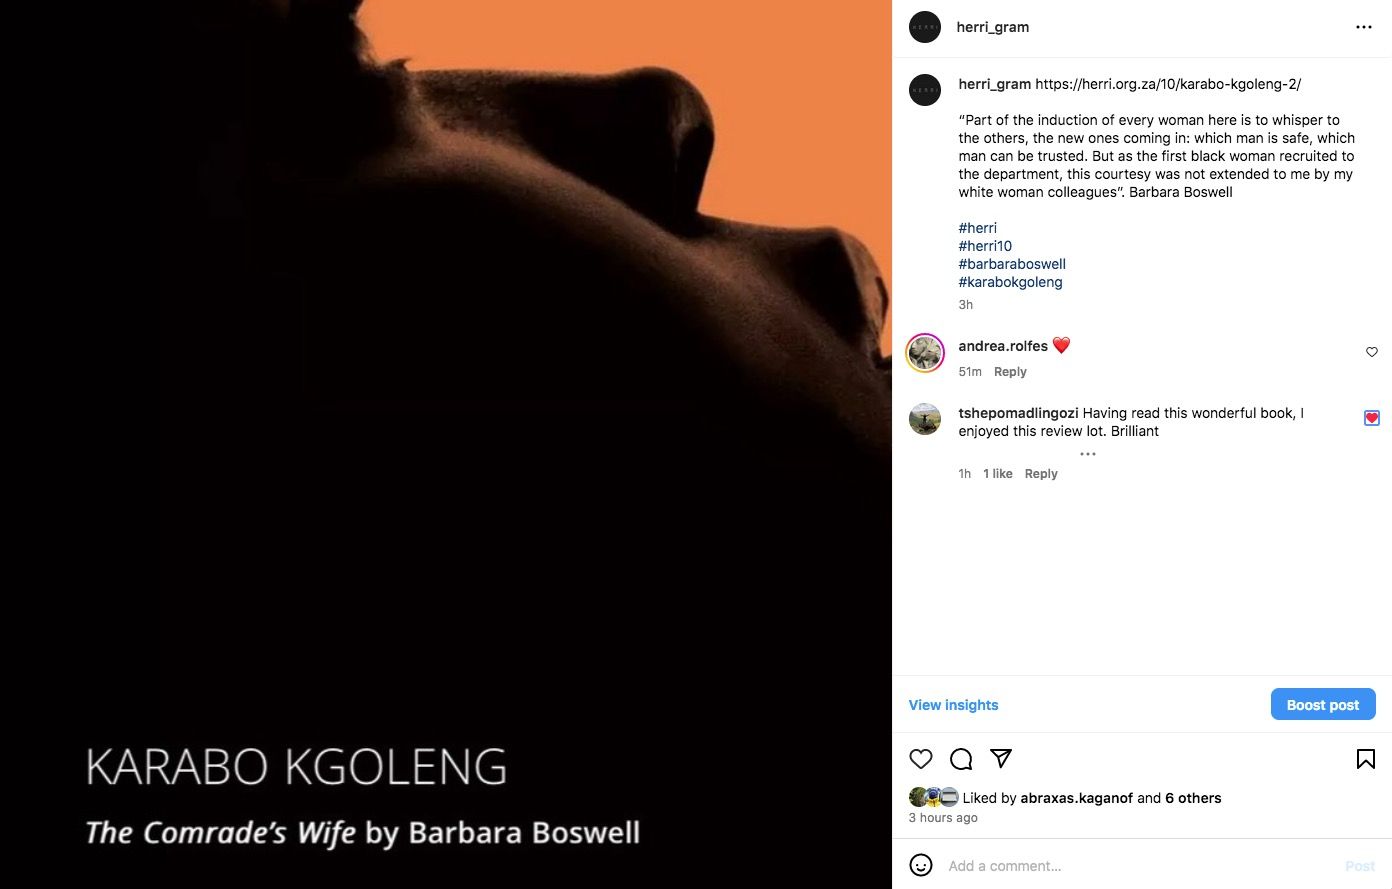Viewport: 1392px width, 889px height.
Task: Open #karabokgoleng hashtag
Action: pos(1010,282)
